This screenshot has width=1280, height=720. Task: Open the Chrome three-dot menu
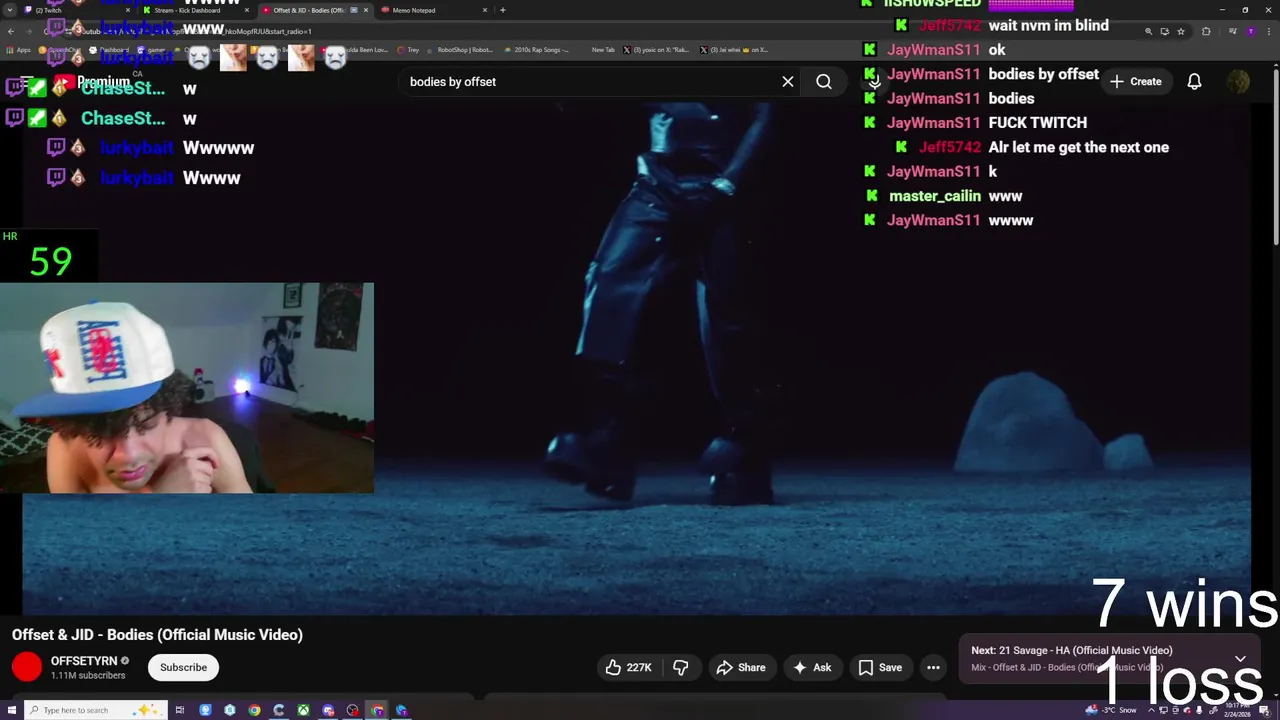(x=1269, y=31)
